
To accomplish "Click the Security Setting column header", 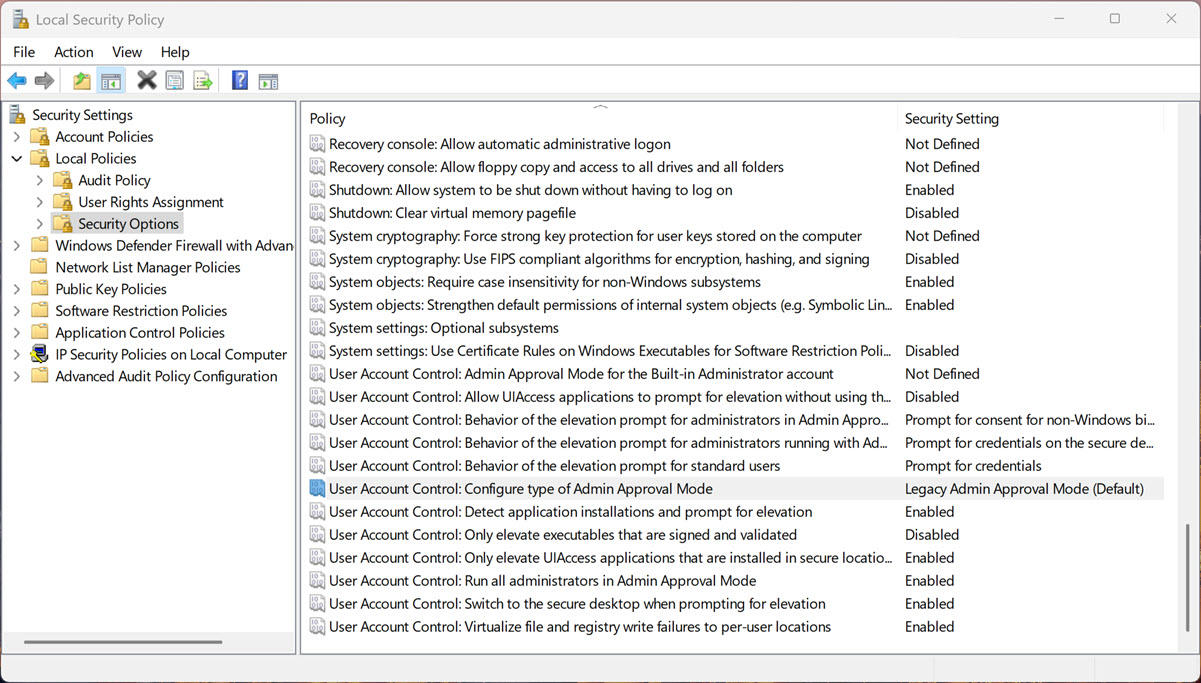I will tap(1030, 119).
